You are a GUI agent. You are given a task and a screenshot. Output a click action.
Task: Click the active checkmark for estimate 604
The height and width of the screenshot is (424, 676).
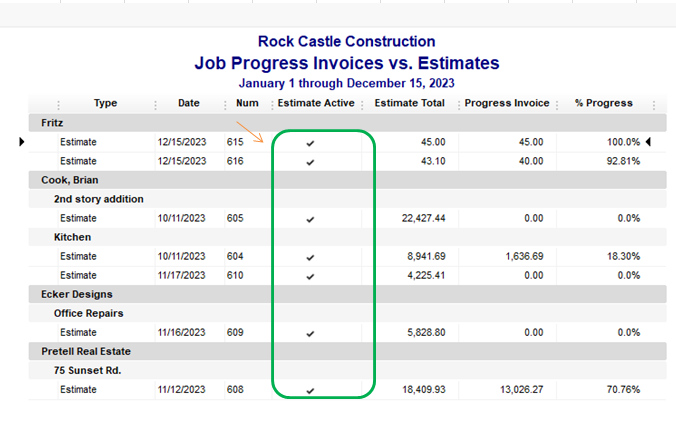tap(310, 257)
